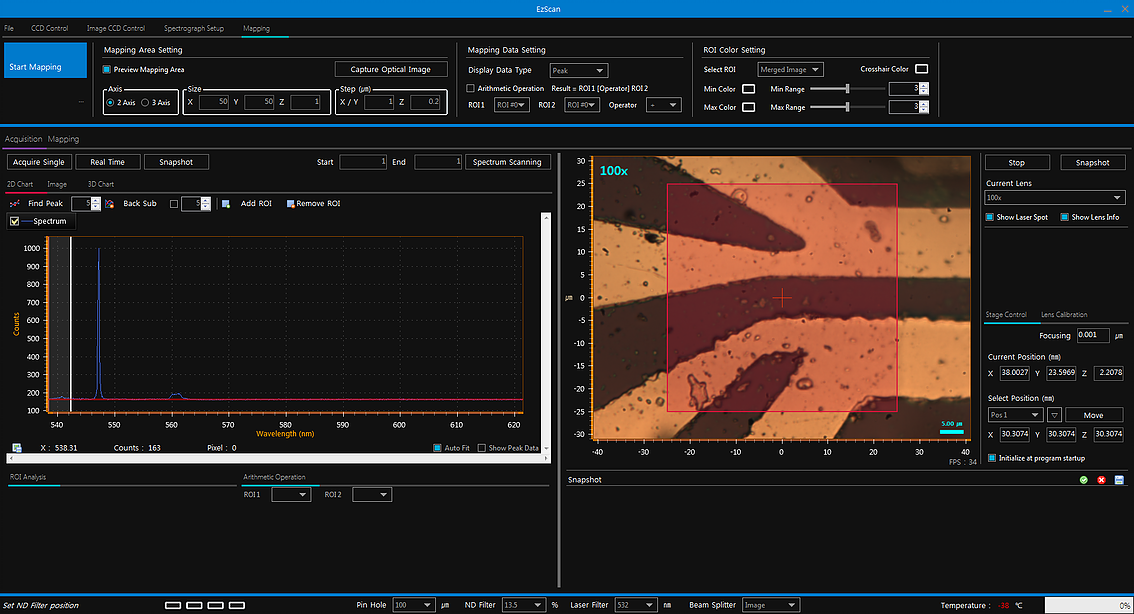Screen dimensions: 1134x614
Task: Toggle the Back Sub checkbox
Action: pyautogui.click(x=174, y=204)
